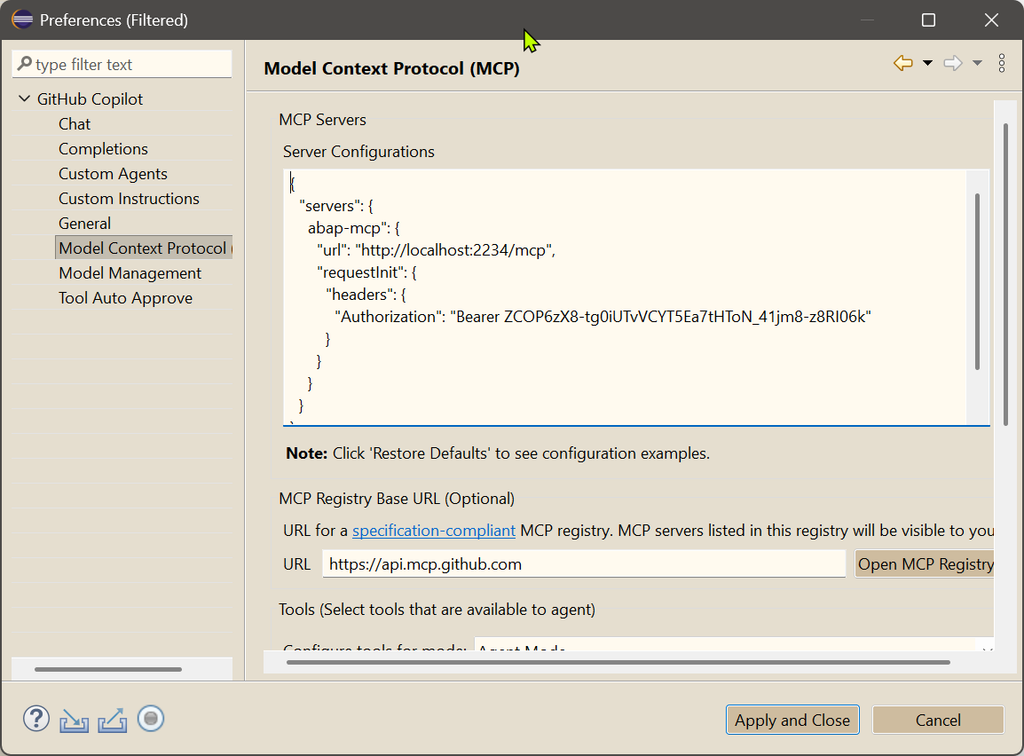Click Apply and Close button

coord(792,720)
